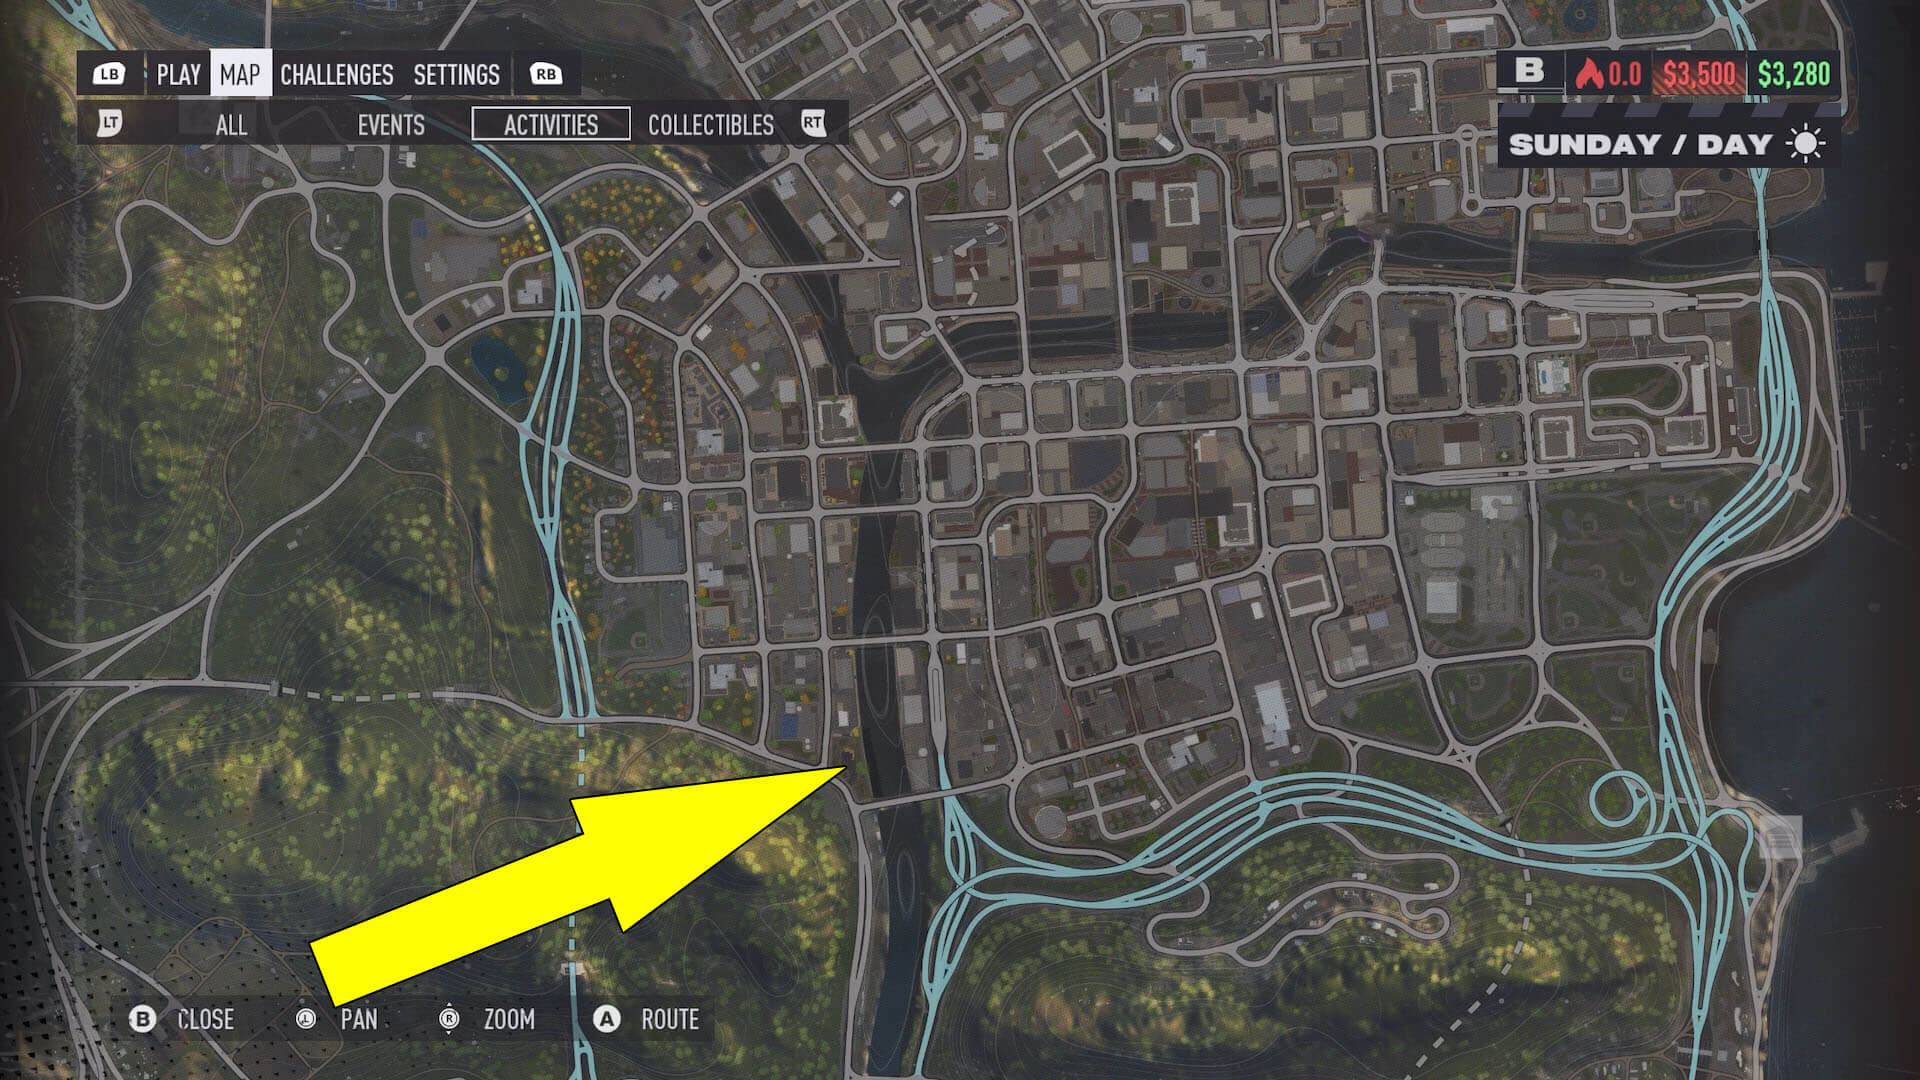Click the $3,280 bank balance

pyautogui.click(x=1794, y=73)
